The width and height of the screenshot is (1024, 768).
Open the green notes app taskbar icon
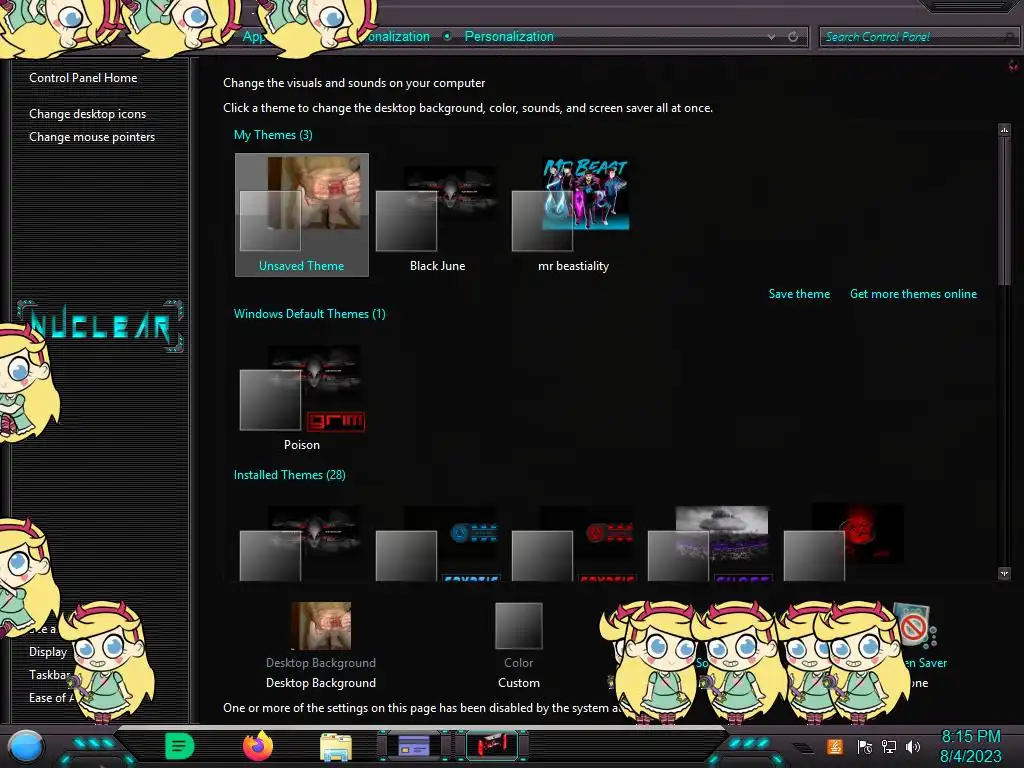click(x=180, y=746)
